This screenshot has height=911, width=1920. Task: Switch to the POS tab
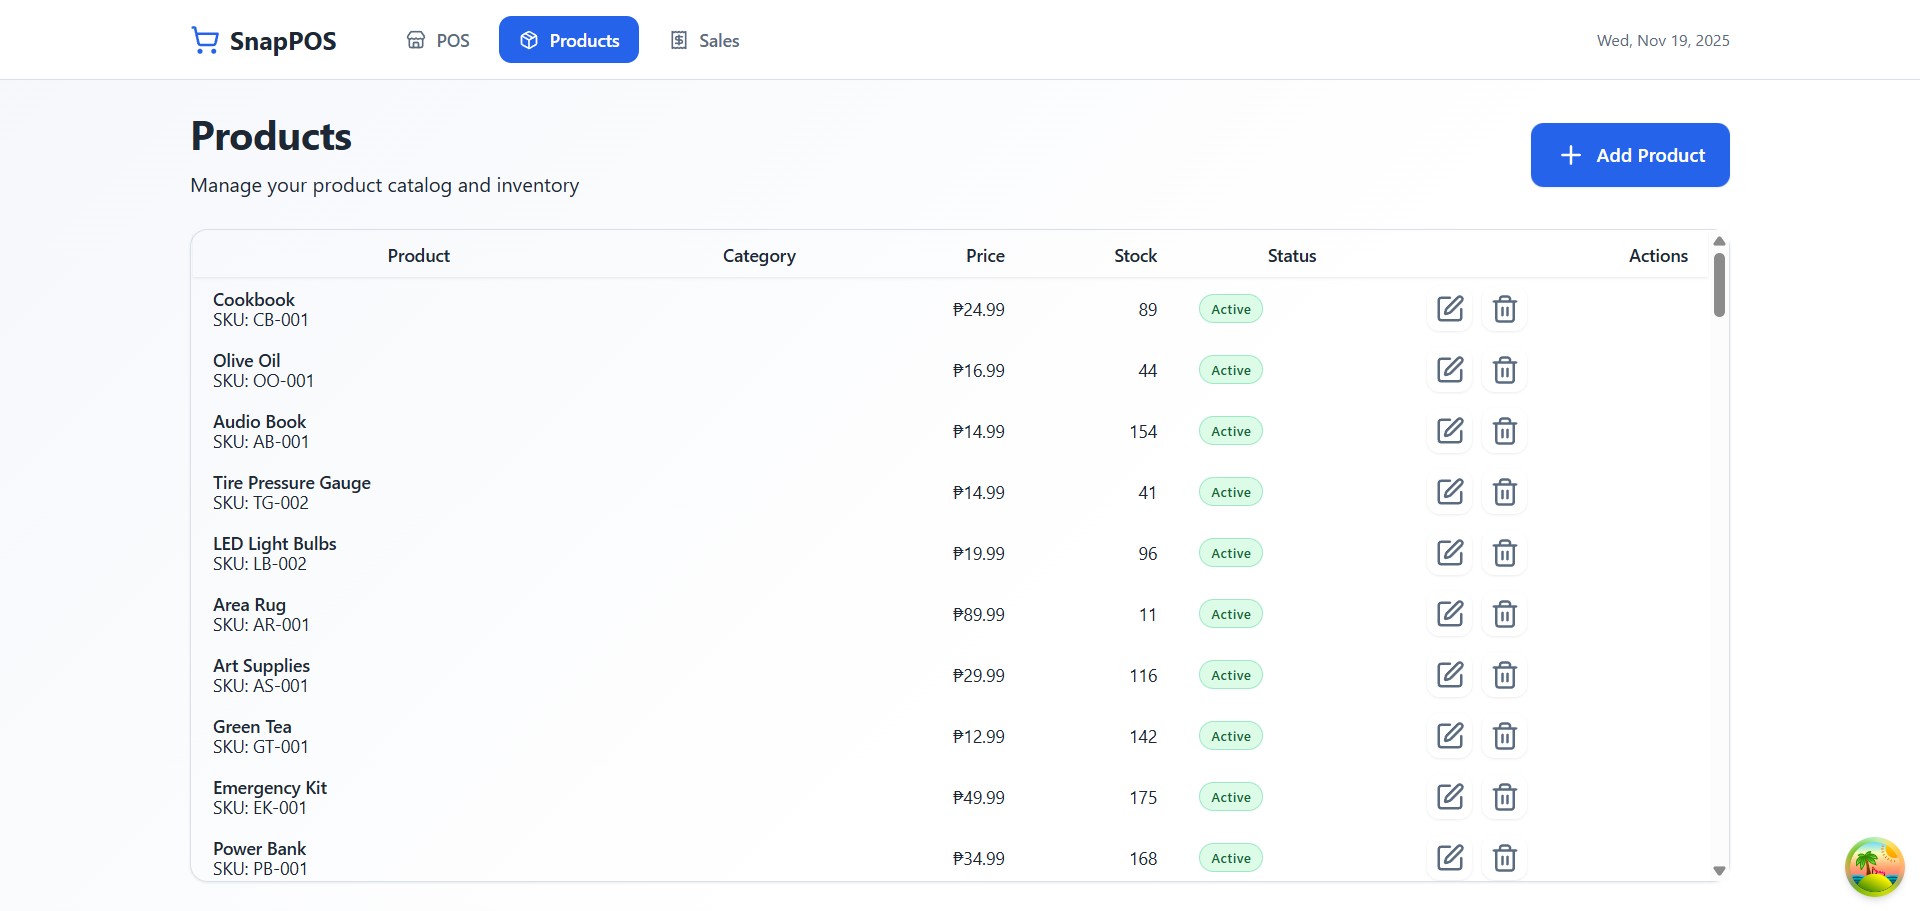coord(437,39)
